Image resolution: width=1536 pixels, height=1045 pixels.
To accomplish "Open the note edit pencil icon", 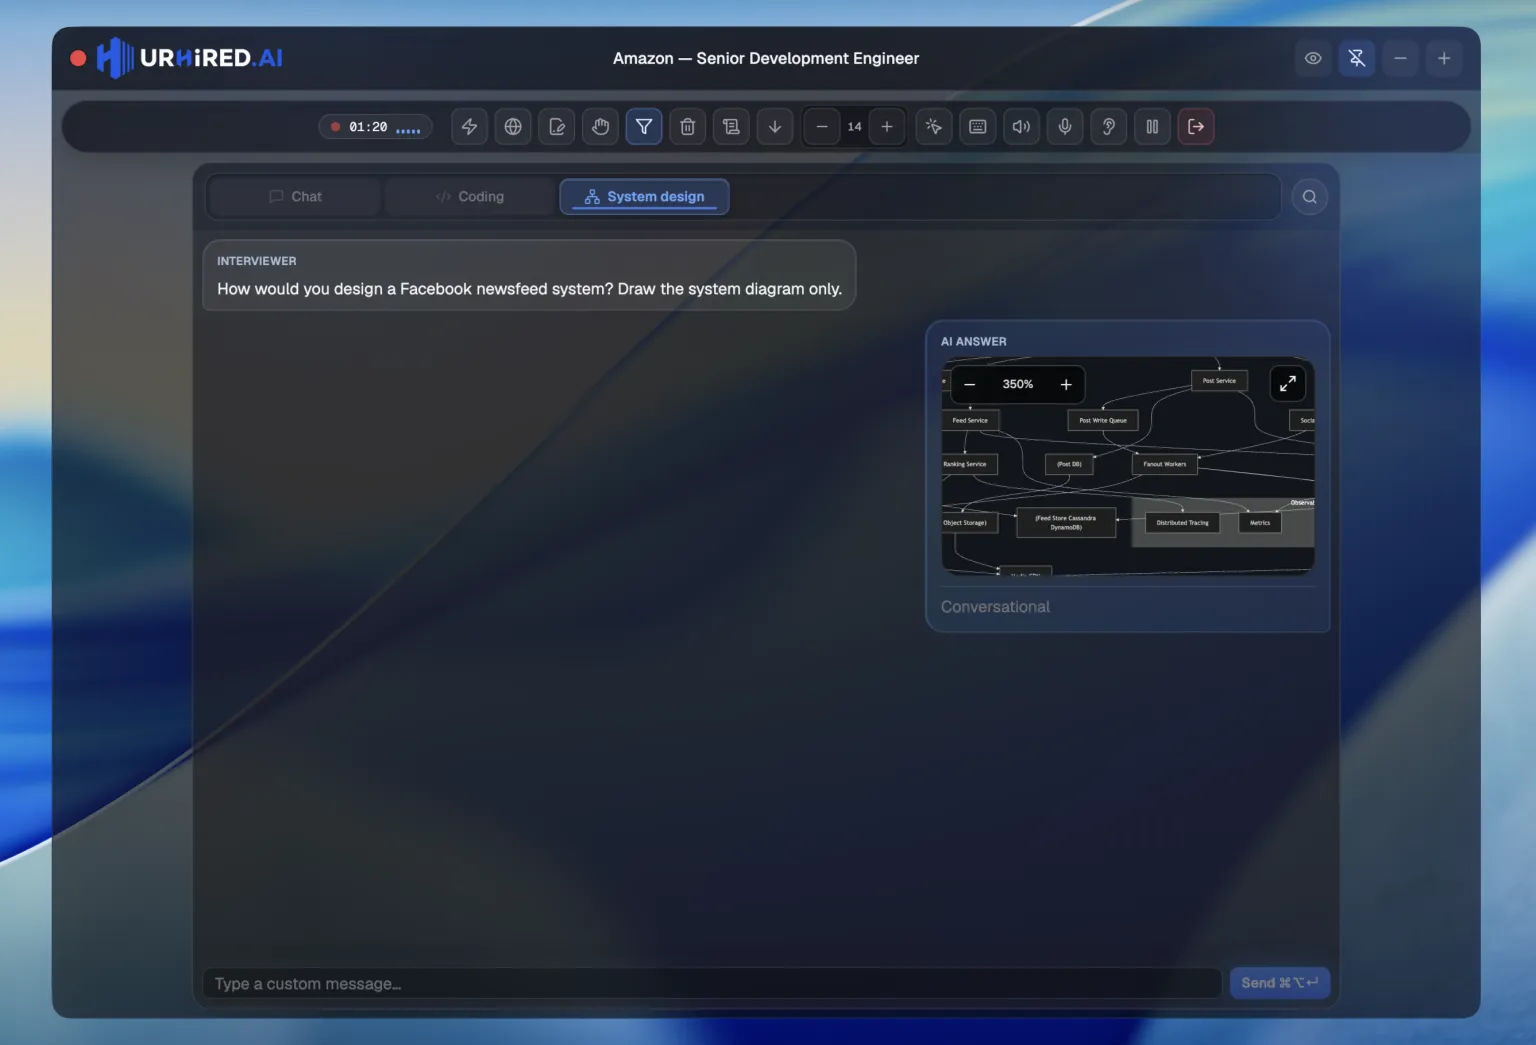I will pyautogui.click(x=557, y=127).
